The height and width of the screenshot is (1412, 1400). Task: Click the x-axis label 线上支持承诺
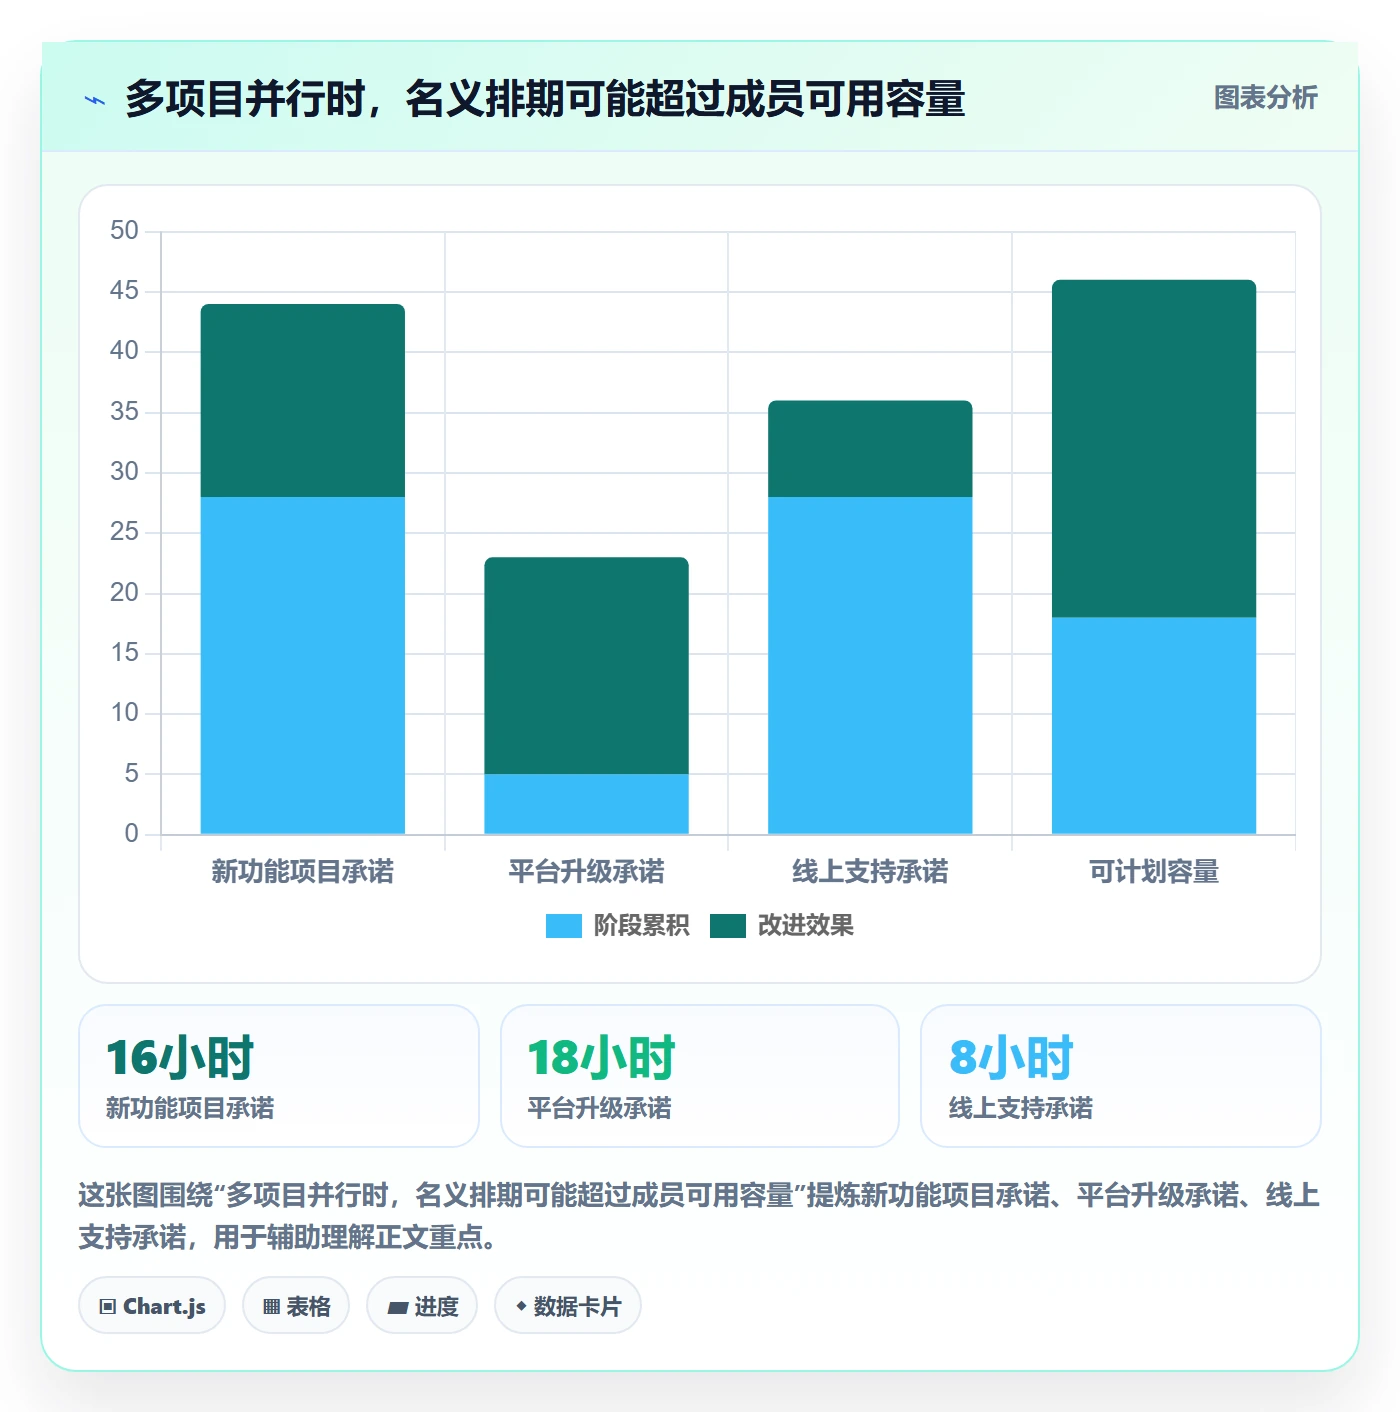[870, 872]
